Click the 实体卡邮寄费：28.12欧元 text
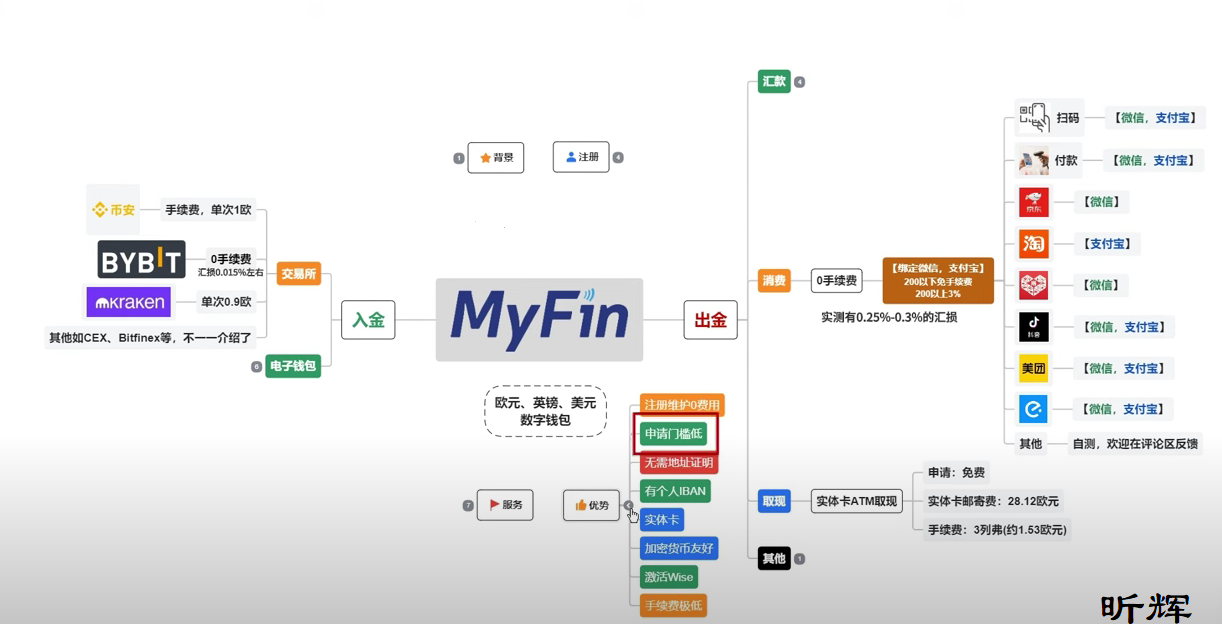The image size is (1222, 624). (993, 501)
